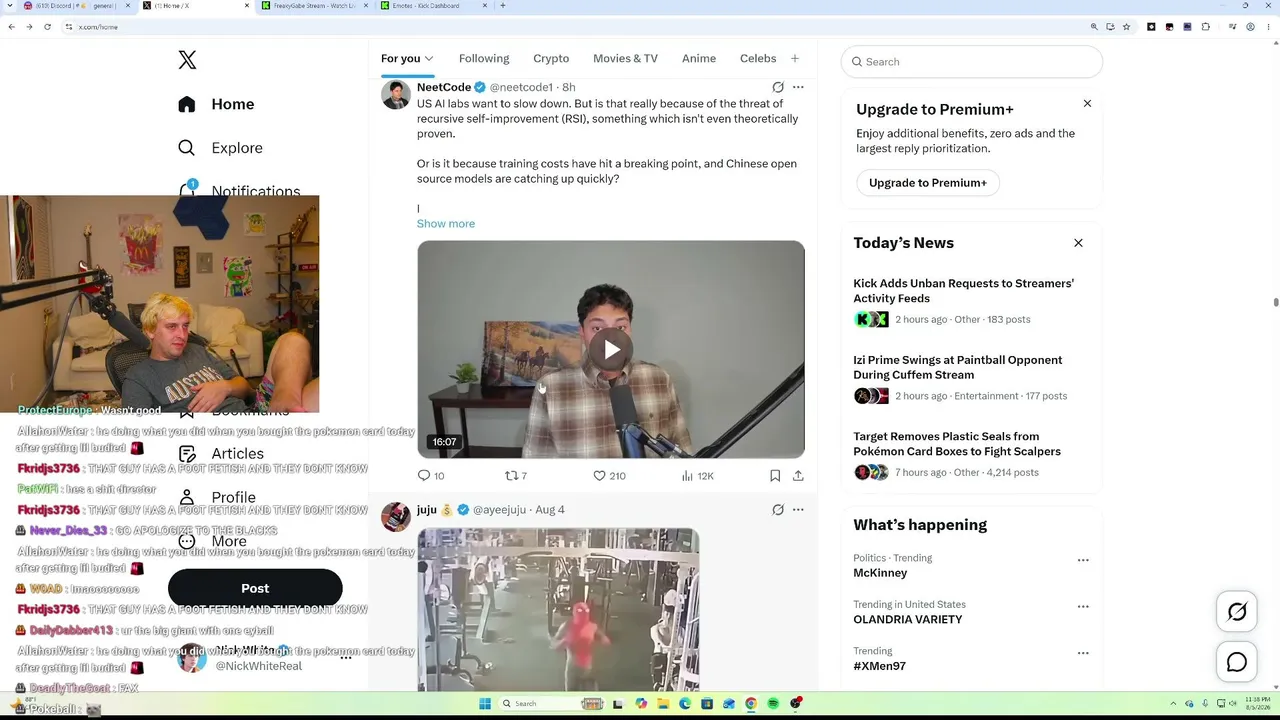This screenshot has height=720, width=1280.
Task: Bookmark NeetCode's post
Action: click(775, 476)
